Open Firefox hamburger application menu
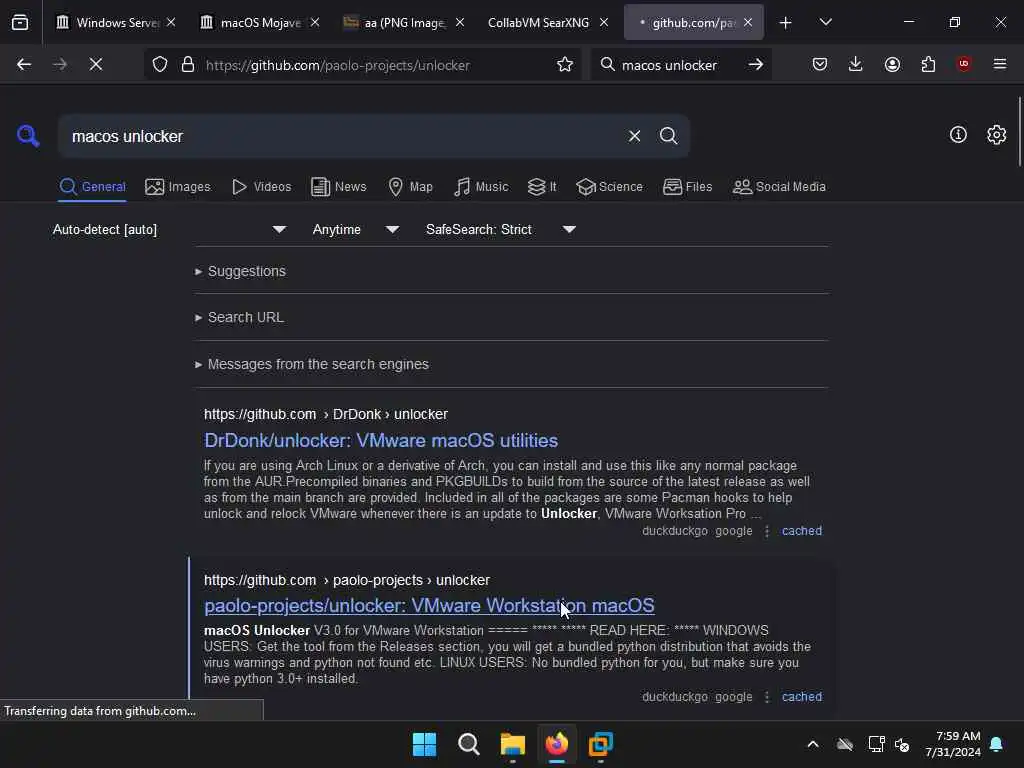 1000,64
